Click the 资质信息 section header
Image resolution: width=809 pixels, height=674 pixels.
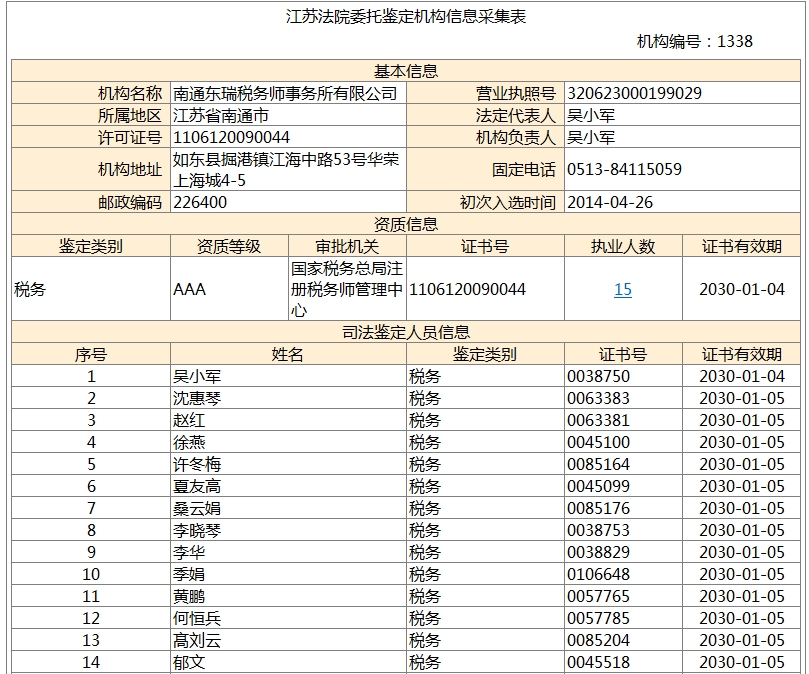click(x=406, y=224)
